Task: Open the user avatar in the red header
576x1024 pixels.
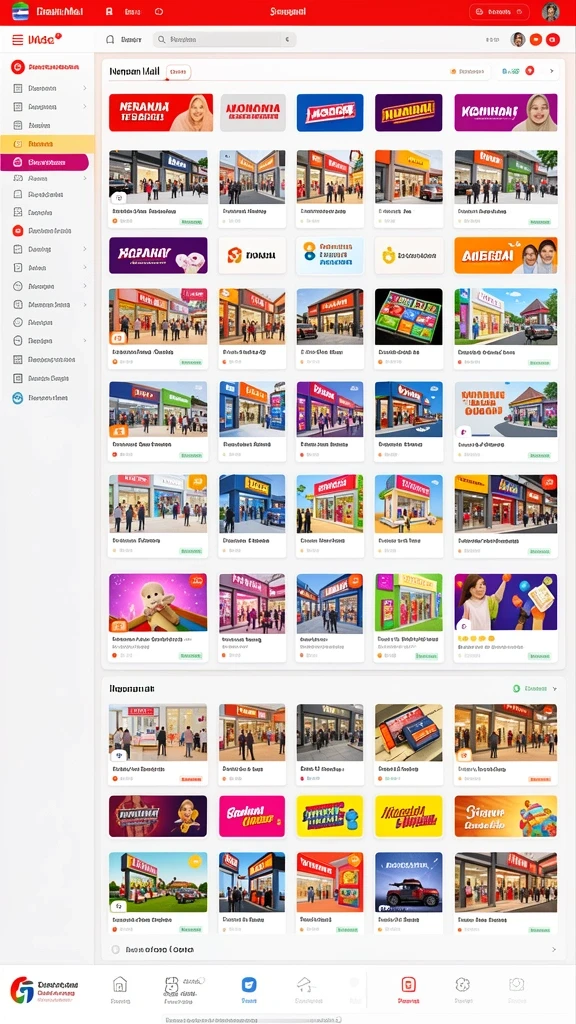Action: pyautogui.click(x=551, y=12)
